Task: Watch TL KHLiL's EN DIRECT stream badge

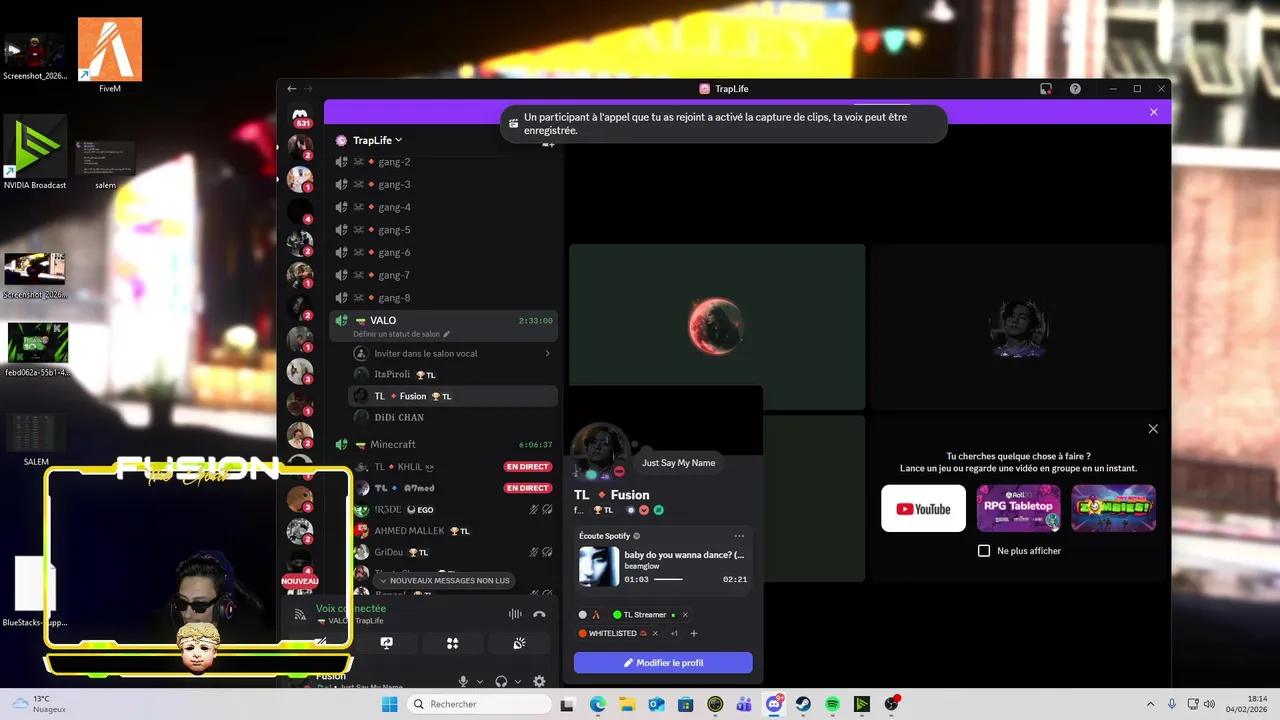Action: [x=527, y=467]
